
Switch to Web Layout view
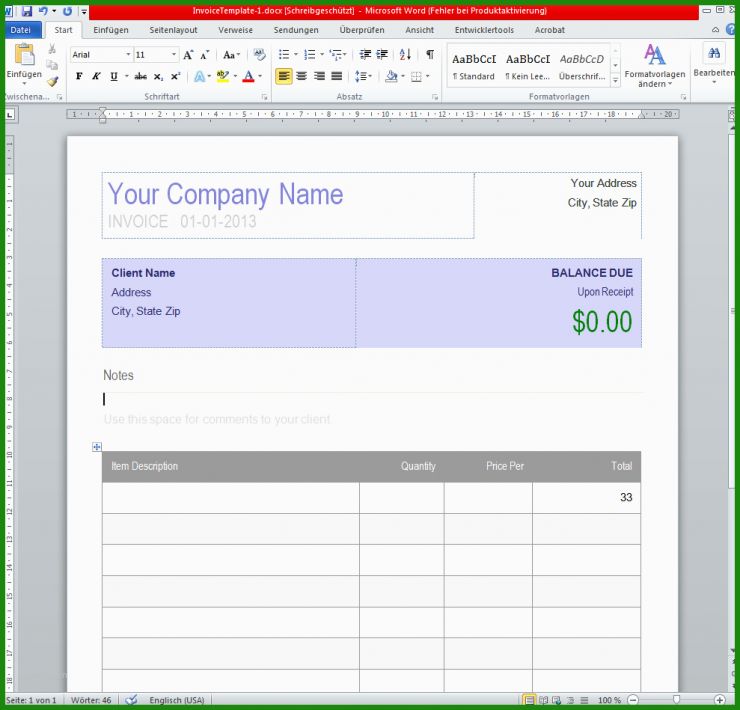click(x=556, y=700)
